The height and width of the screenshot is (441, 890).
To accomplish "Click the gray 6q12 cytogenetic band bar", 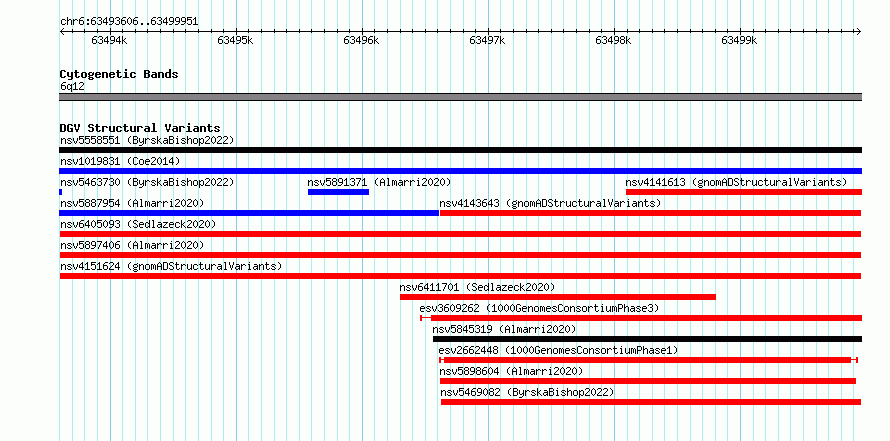I will pos(460,97).
